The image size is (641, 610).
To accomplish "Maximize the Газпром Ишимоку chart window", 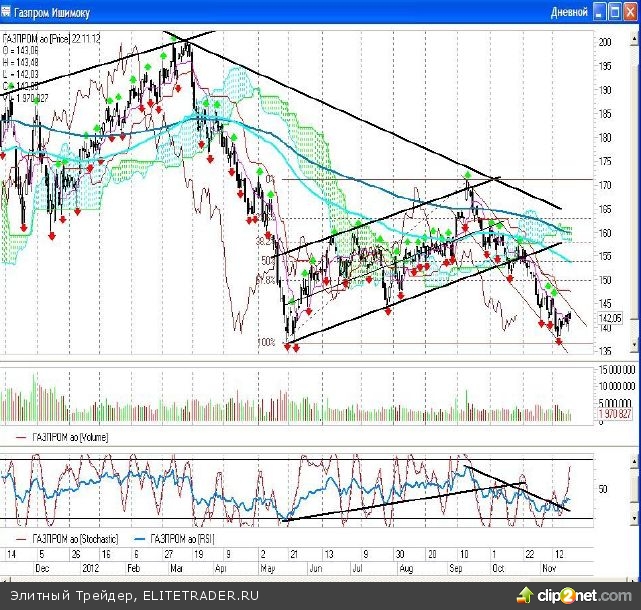I will [x=616, y=12].
